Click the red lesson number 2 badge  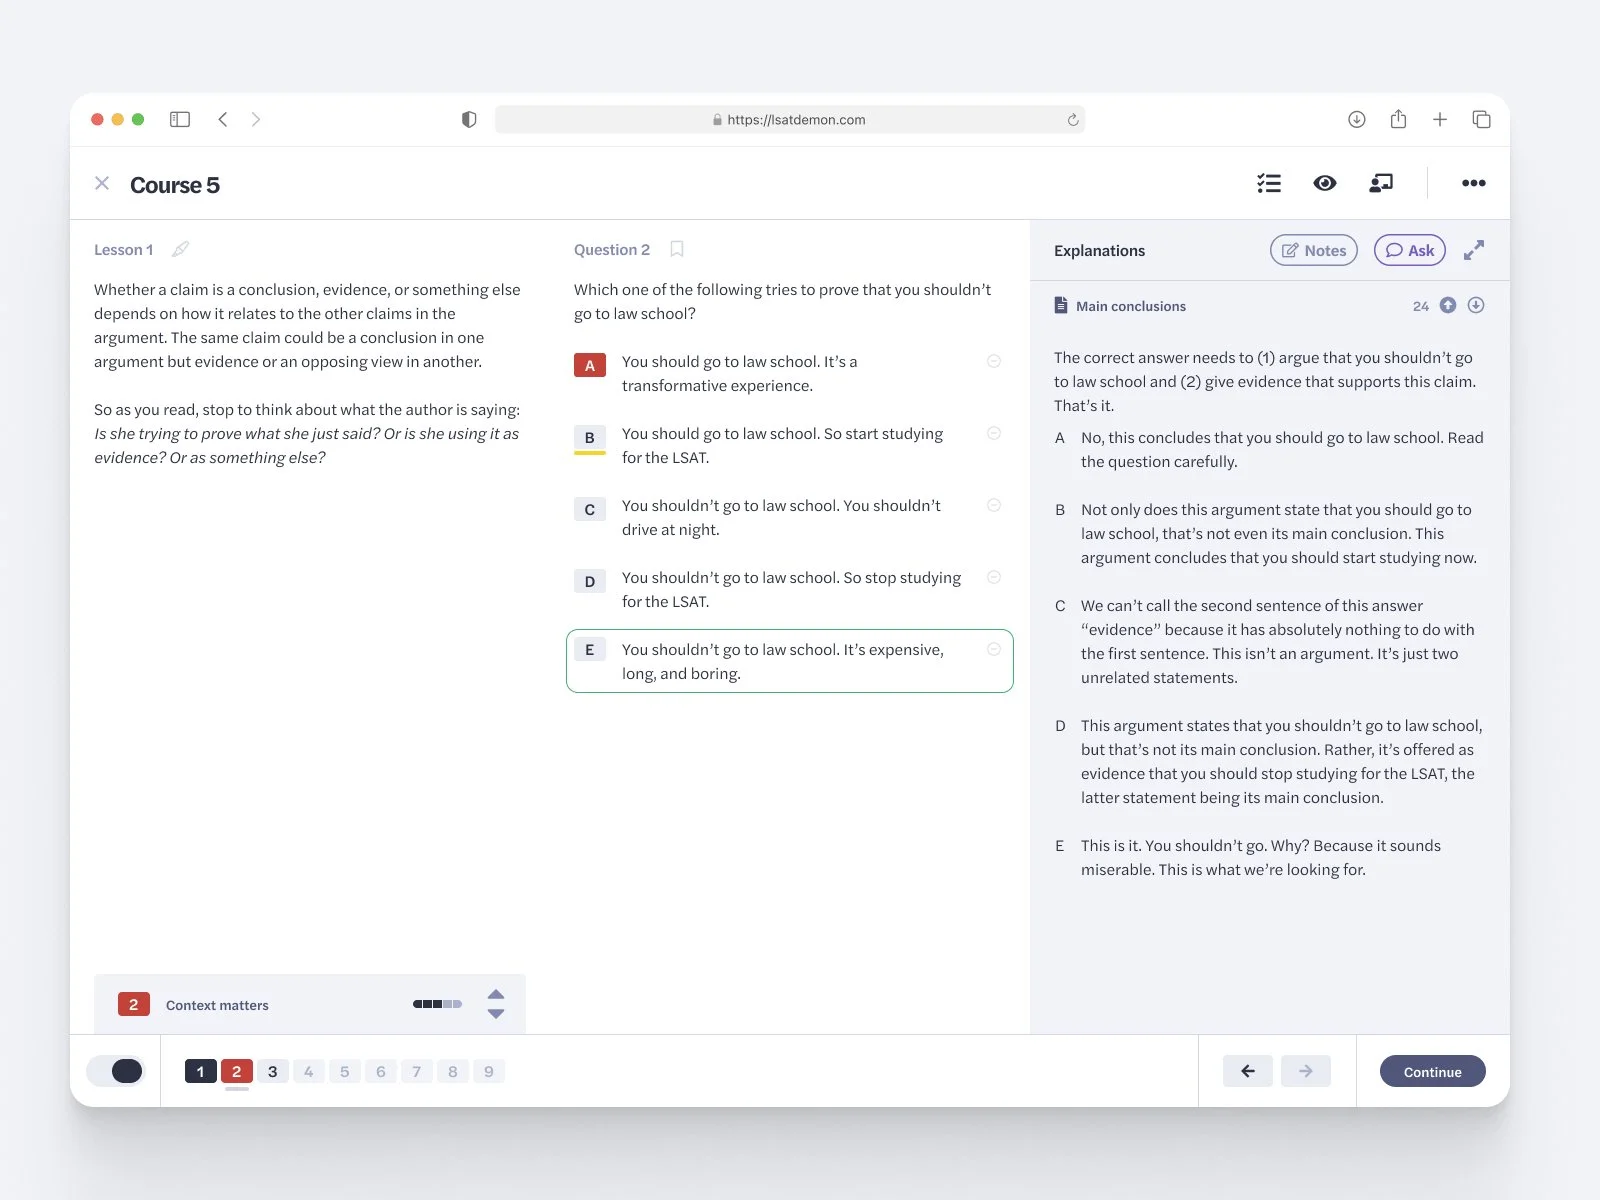coord(134,1004)
